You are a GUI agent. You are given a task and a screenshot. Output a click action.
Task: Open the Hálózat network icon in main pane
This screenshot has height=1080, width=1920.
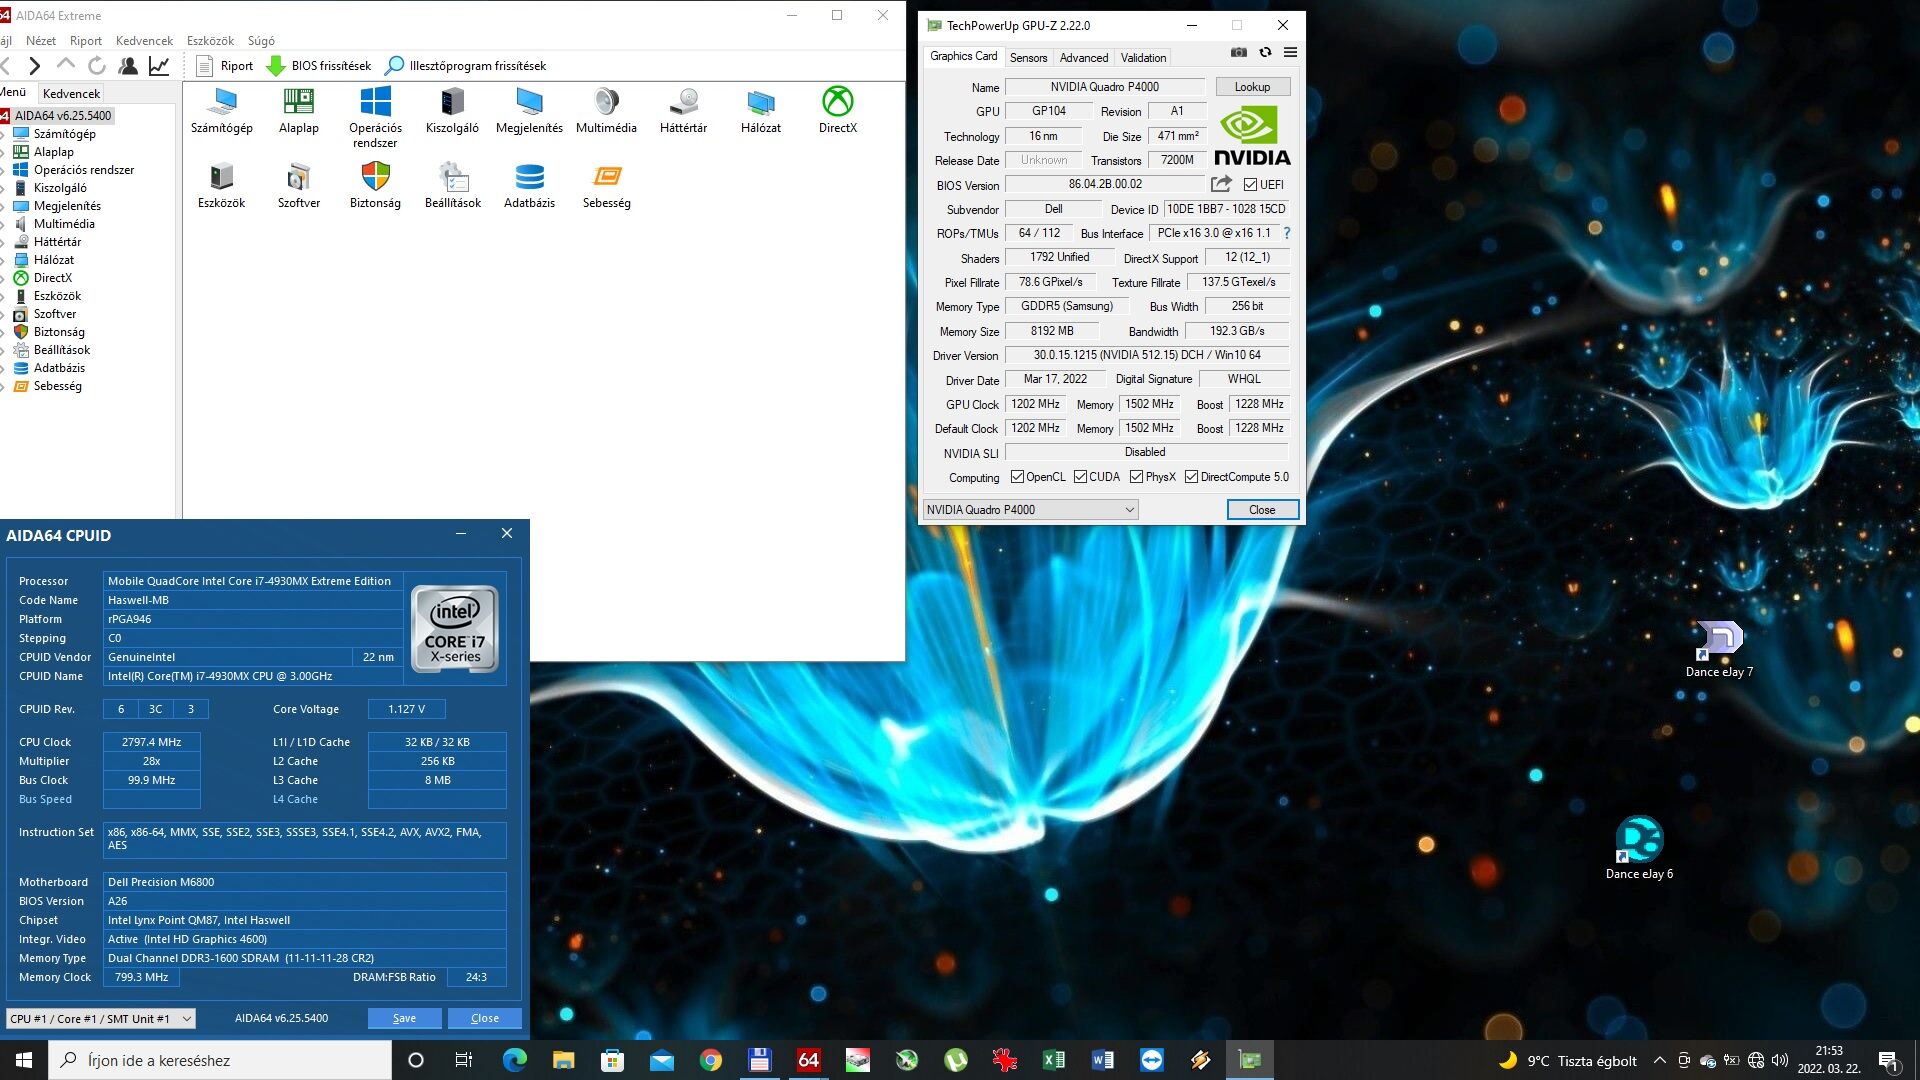click(x=760, y=110)
